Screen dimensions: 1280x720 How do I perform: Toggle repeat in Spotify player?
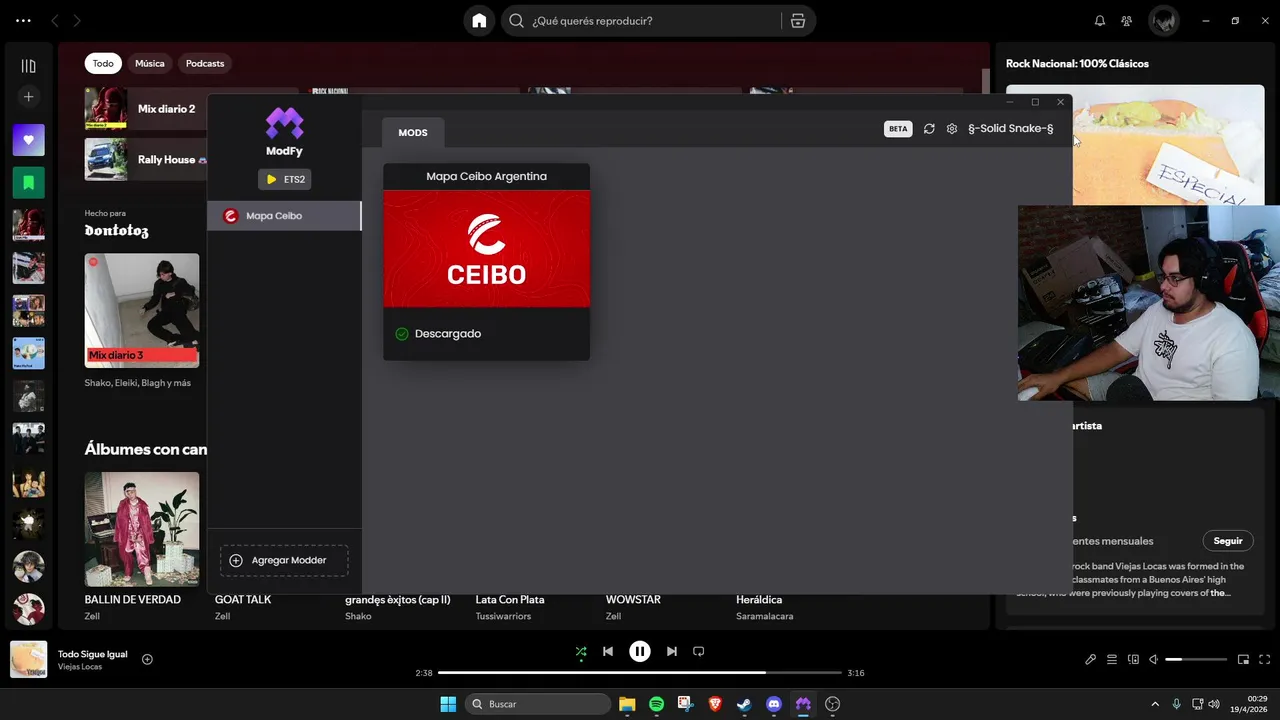tap(699, 651)
